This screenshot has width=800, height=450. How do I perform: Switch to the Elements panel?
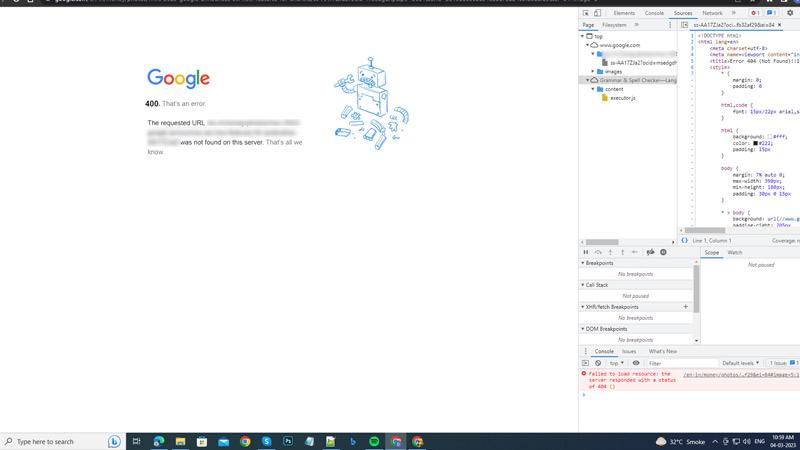[624, 13]
